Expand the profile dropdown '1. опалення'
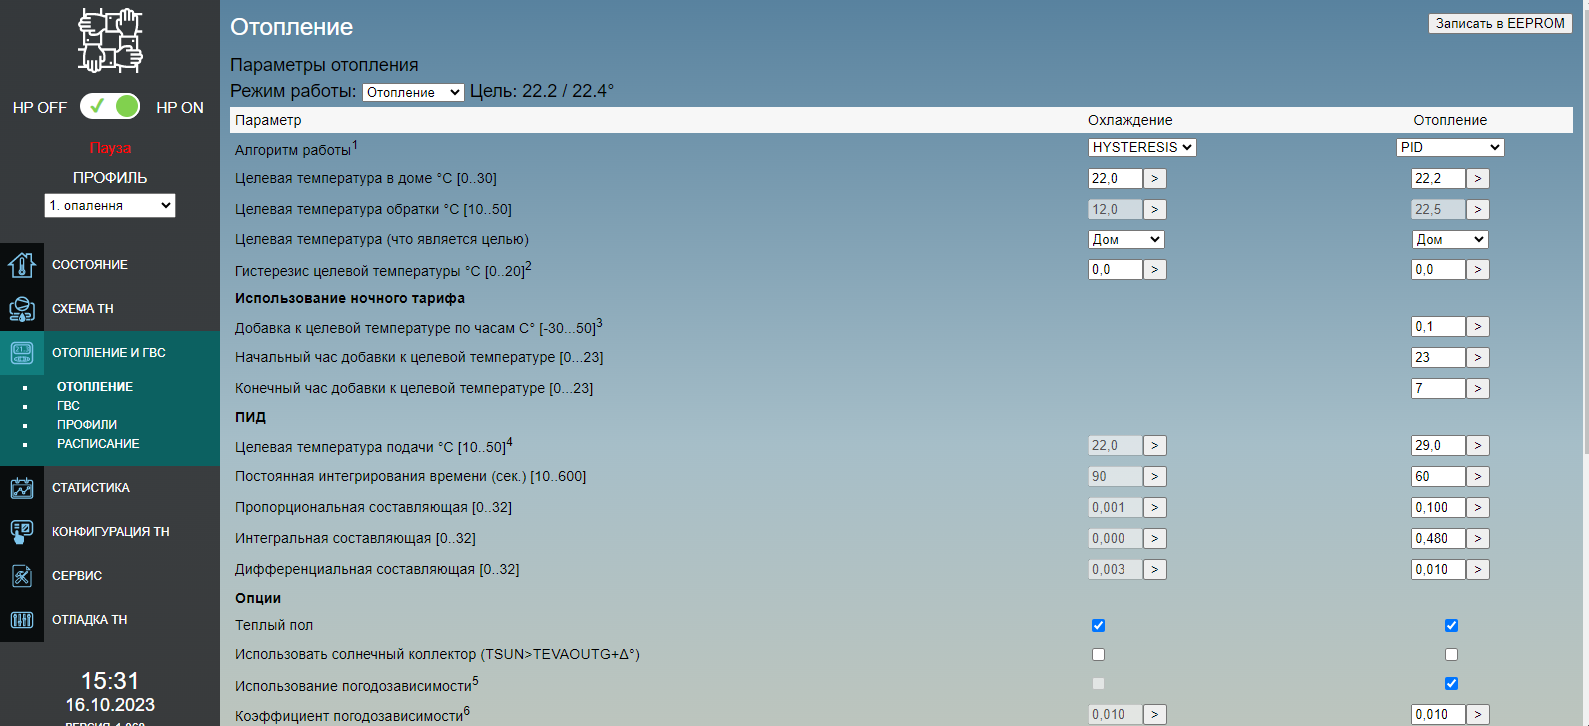Image resolution: width=1589 pixels, height=726 pixels. point(110,205)
